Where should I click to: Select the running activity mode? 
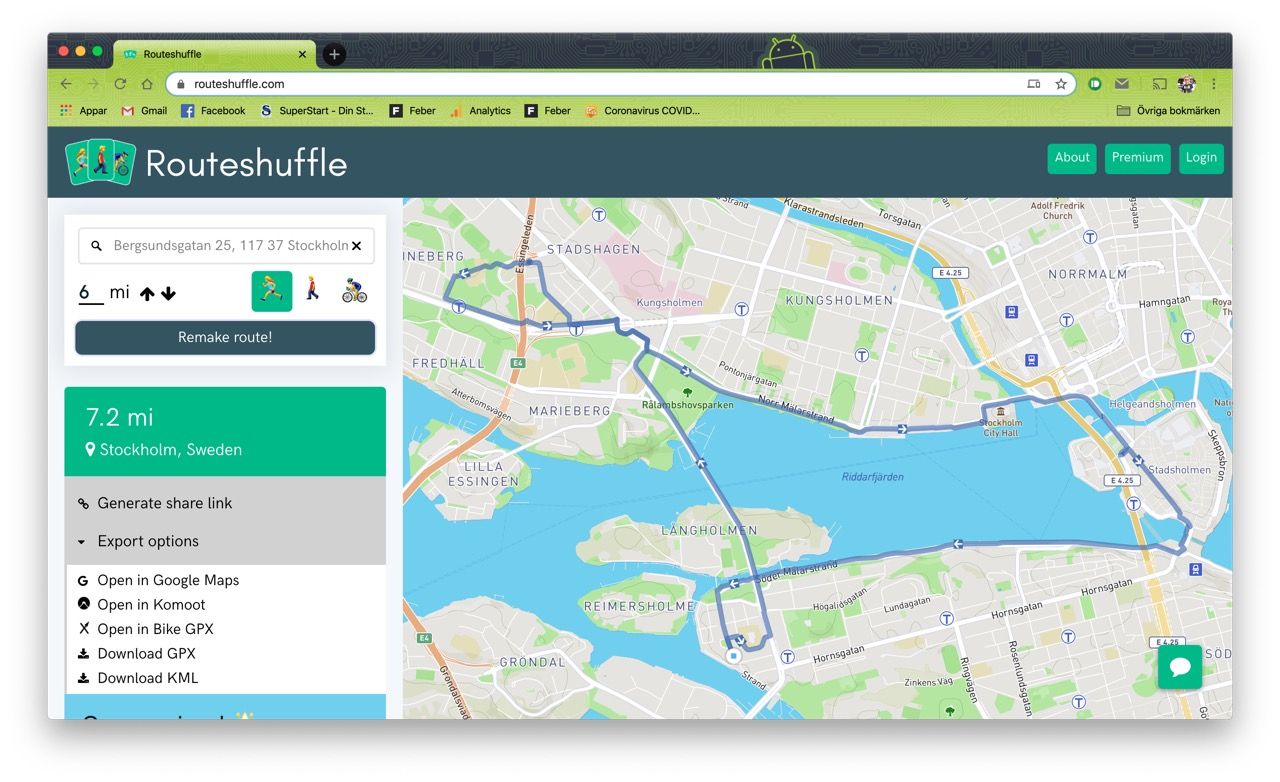click(272, 291)
